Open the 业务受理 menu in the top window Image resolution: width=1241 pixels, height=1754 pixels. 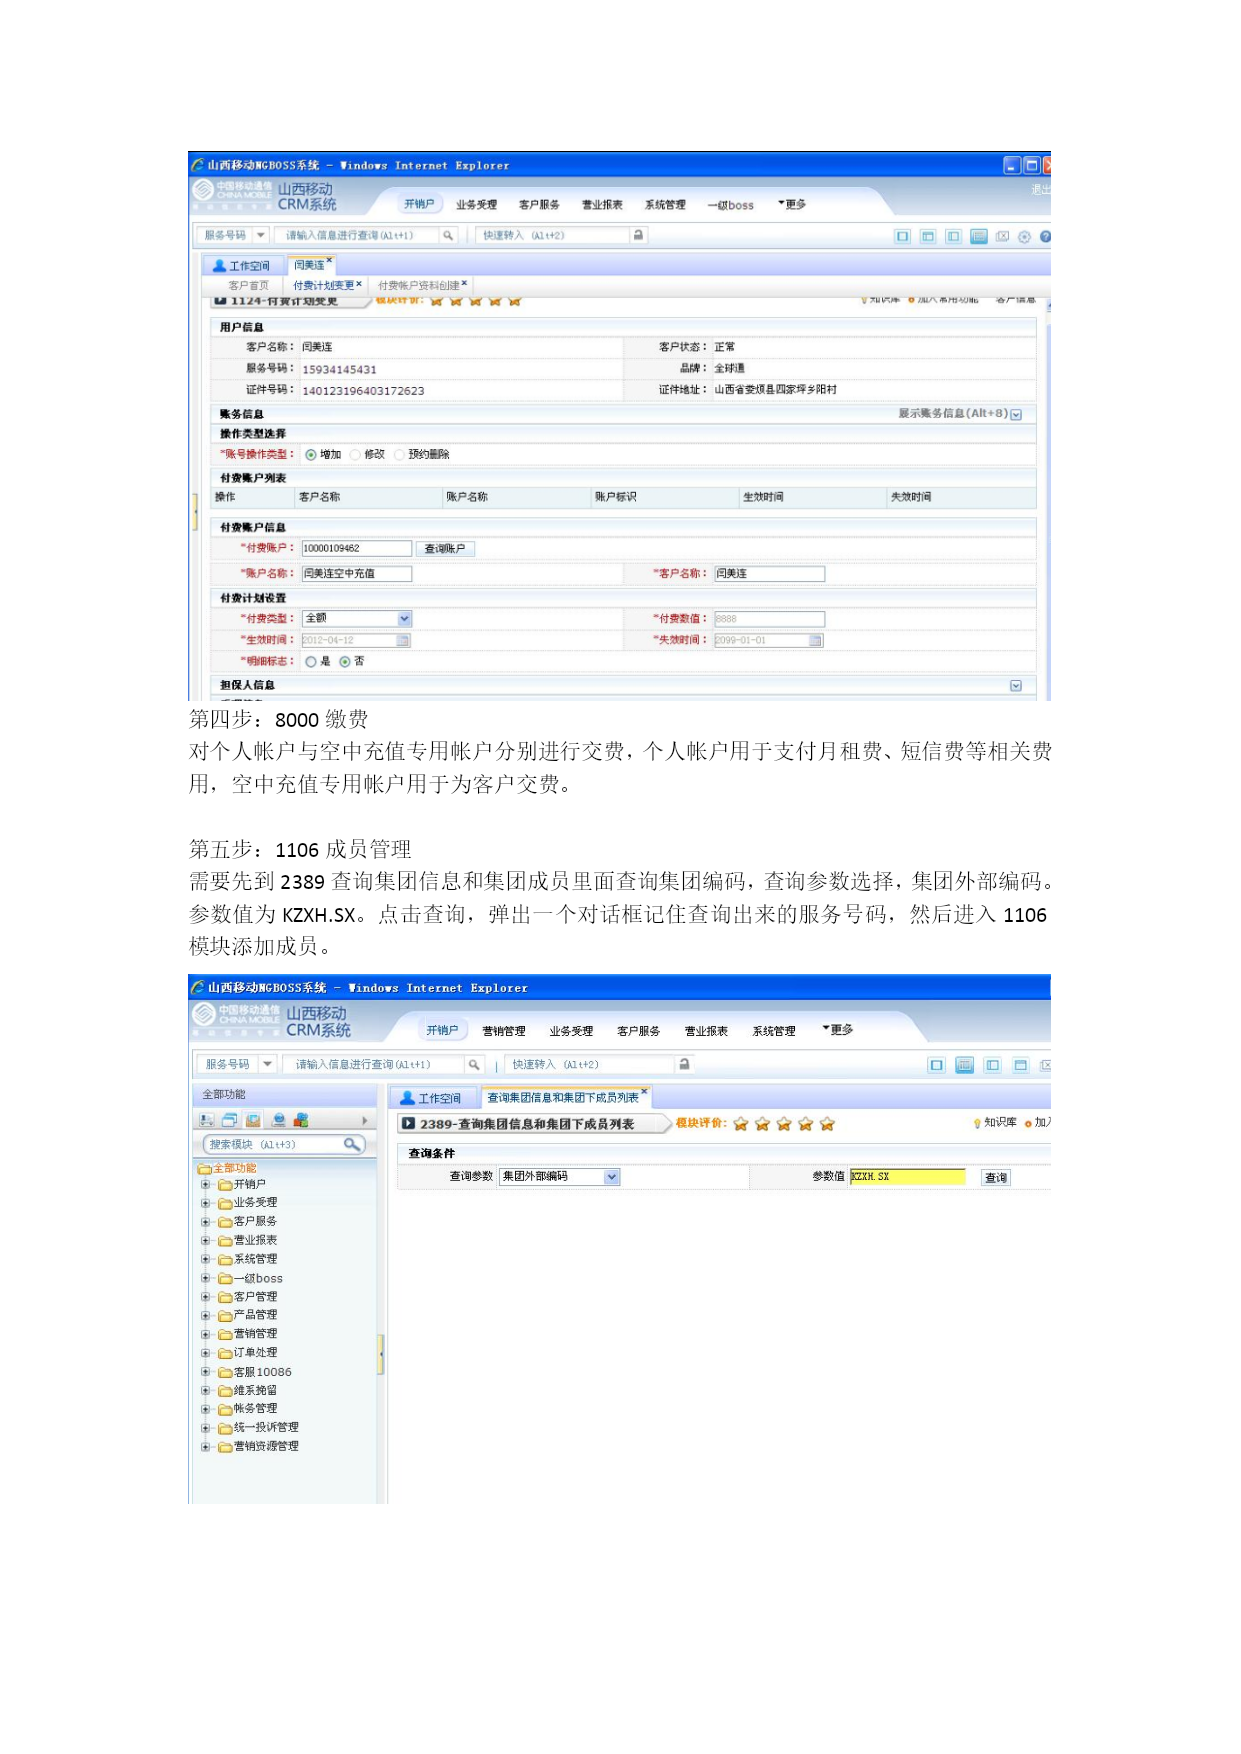tap(477, 205)
